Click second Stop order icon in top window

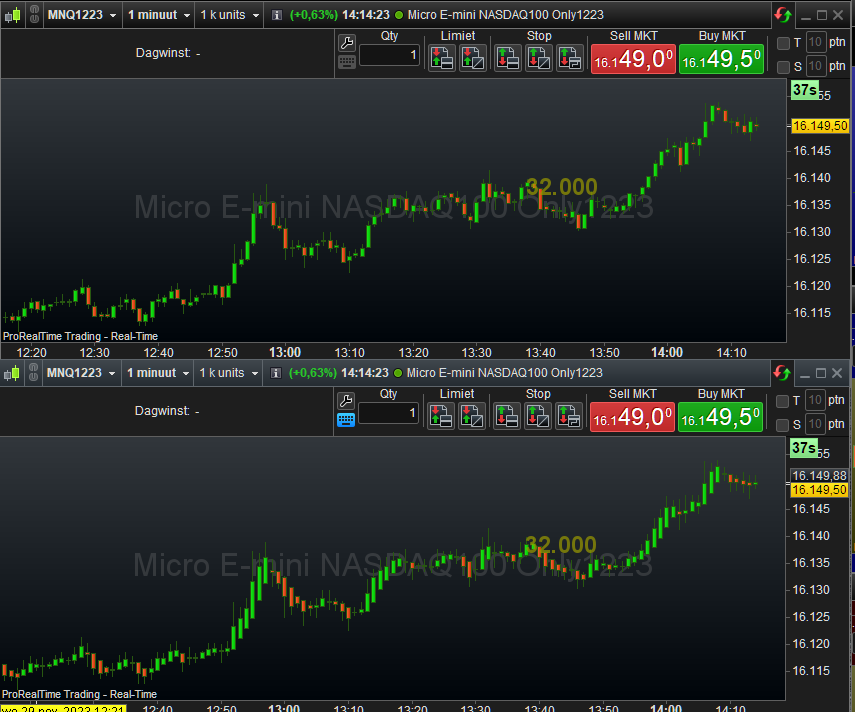539,58
